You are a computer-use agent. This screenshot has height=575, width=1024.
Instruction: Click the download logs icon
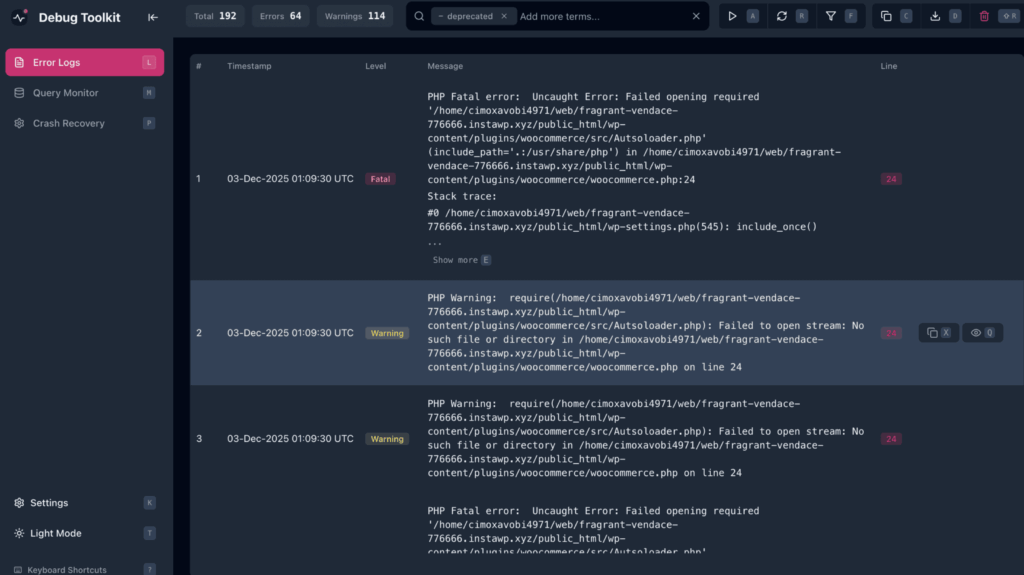click(935, 16)
